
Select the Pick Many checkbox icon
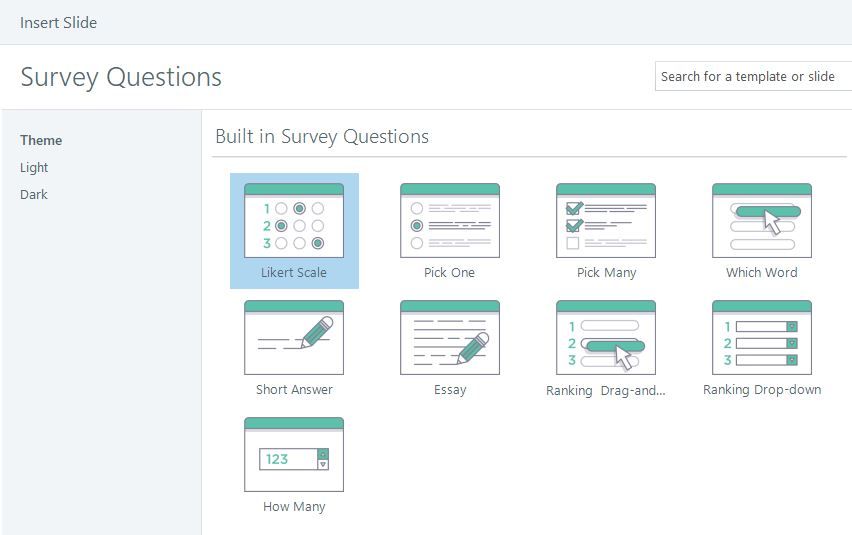[x=606, y=220]
